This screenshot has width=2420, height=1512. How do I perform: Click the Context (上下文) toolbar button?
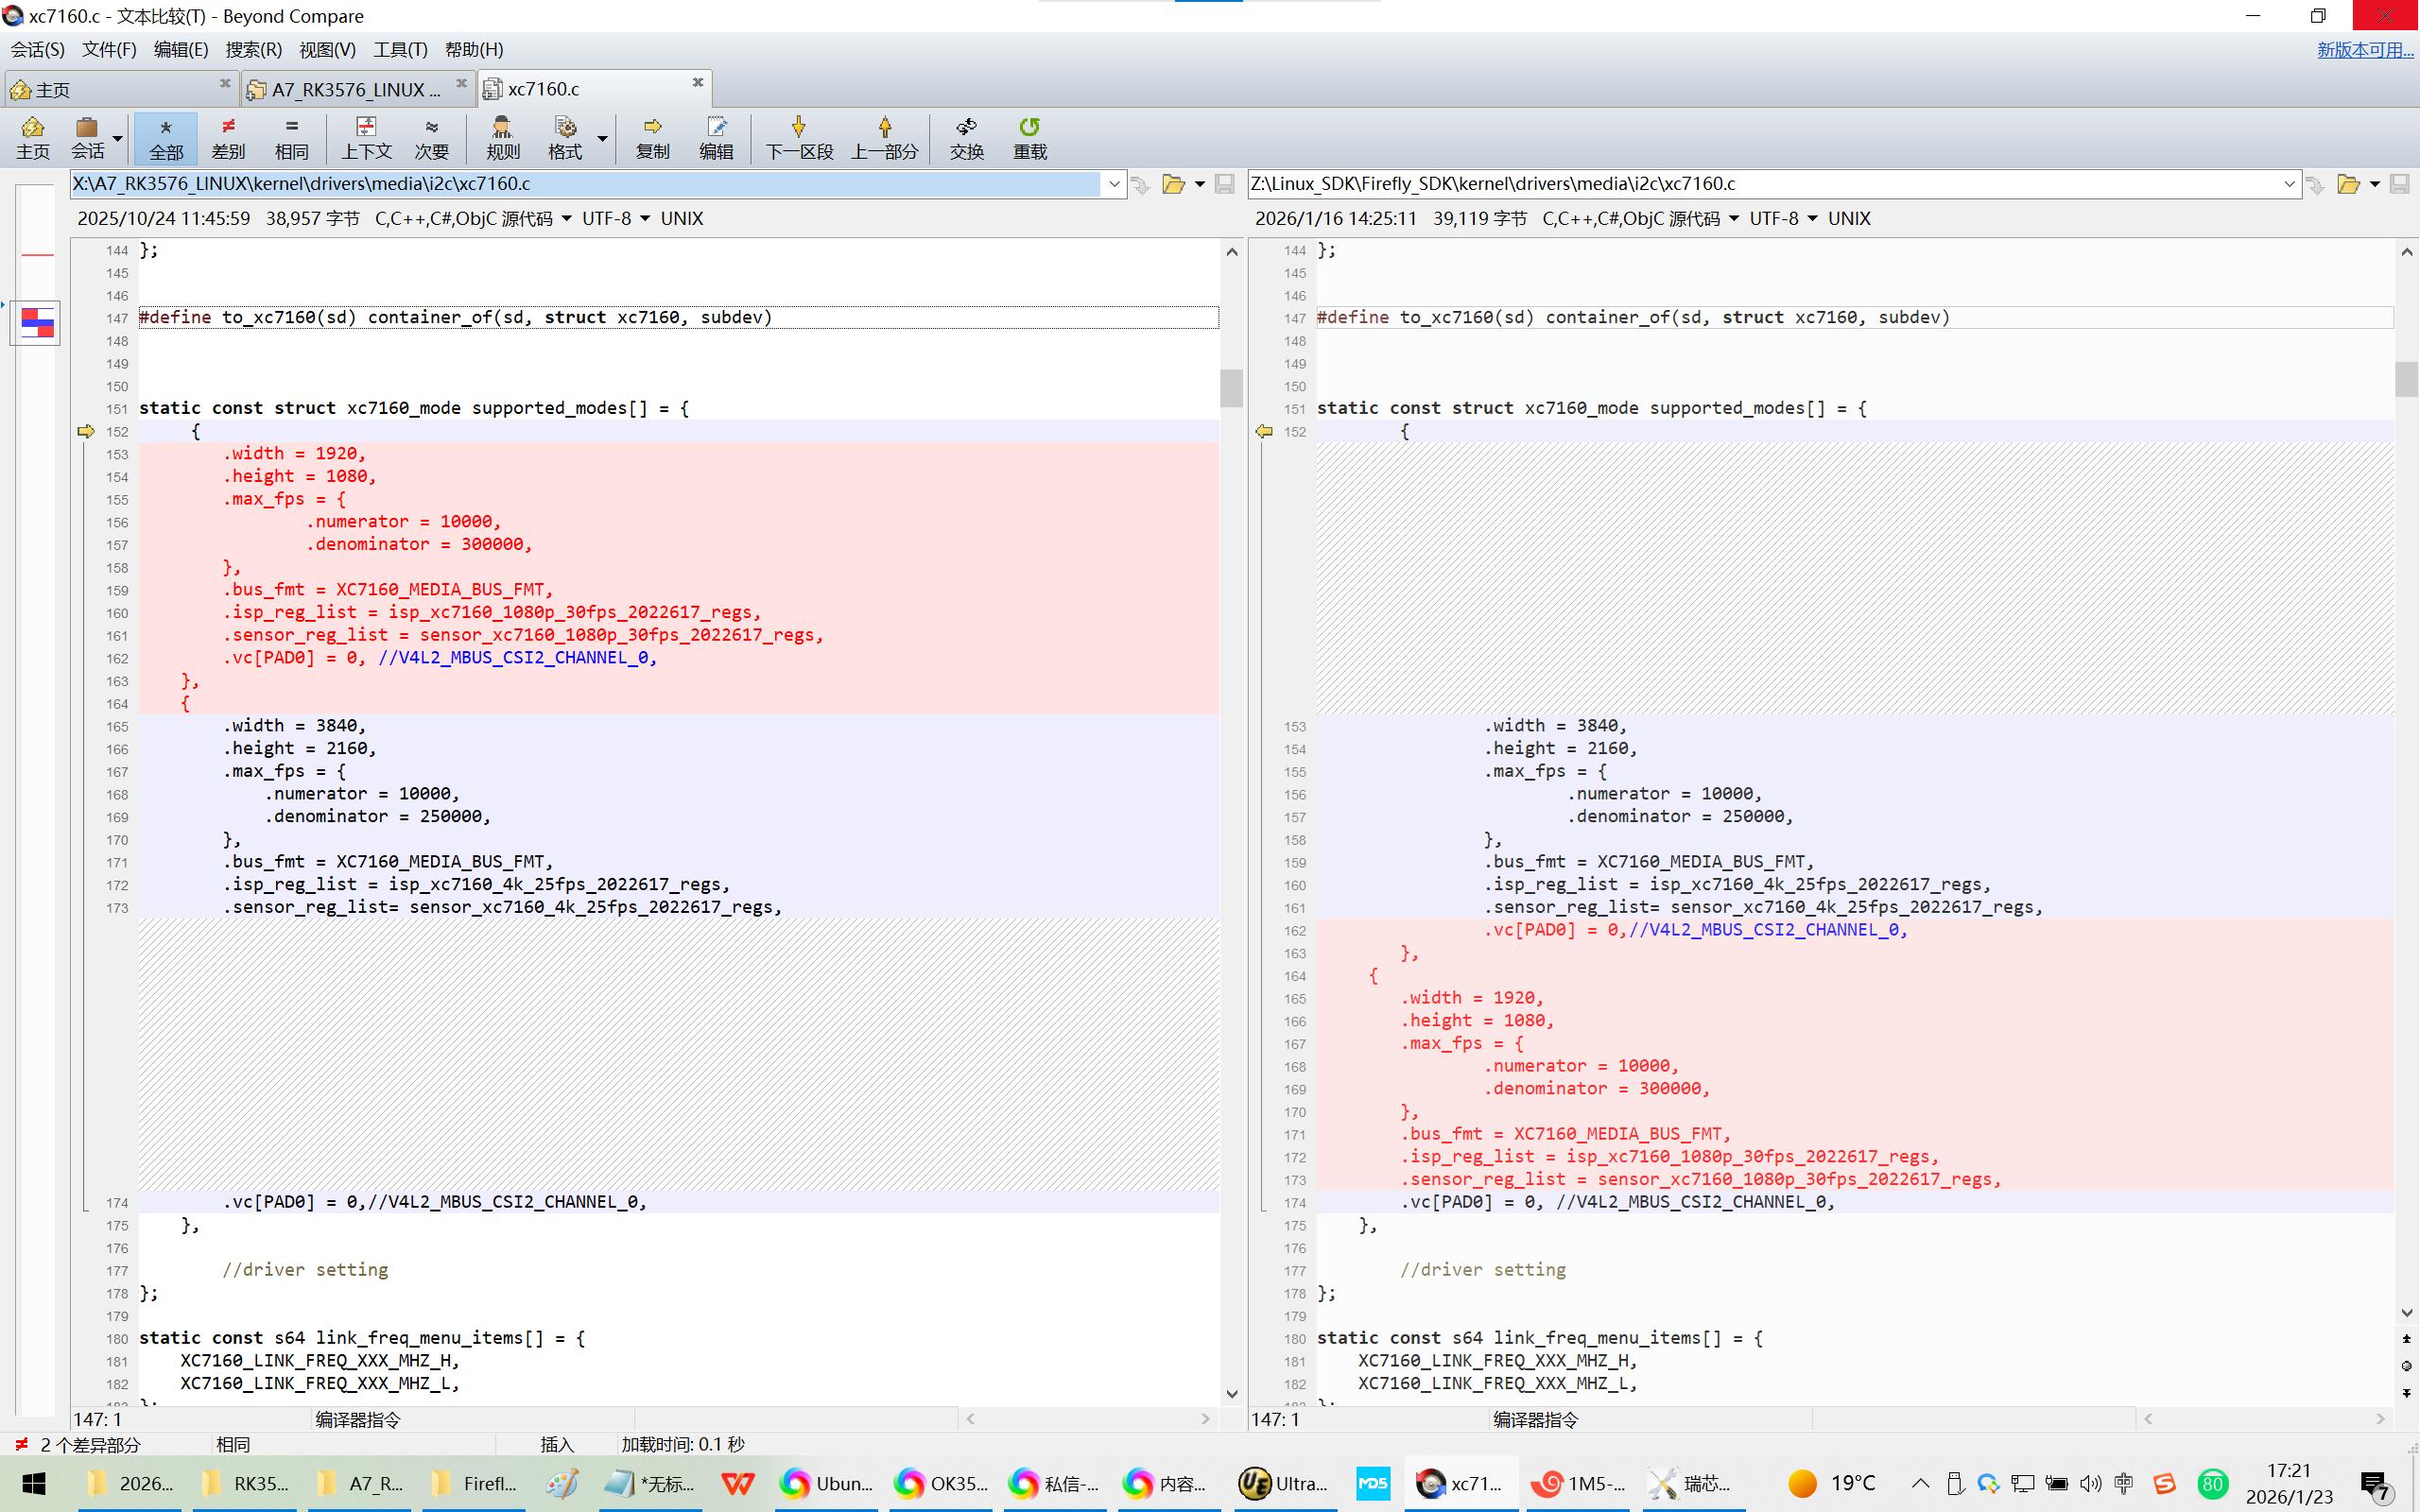pos(366,137)
